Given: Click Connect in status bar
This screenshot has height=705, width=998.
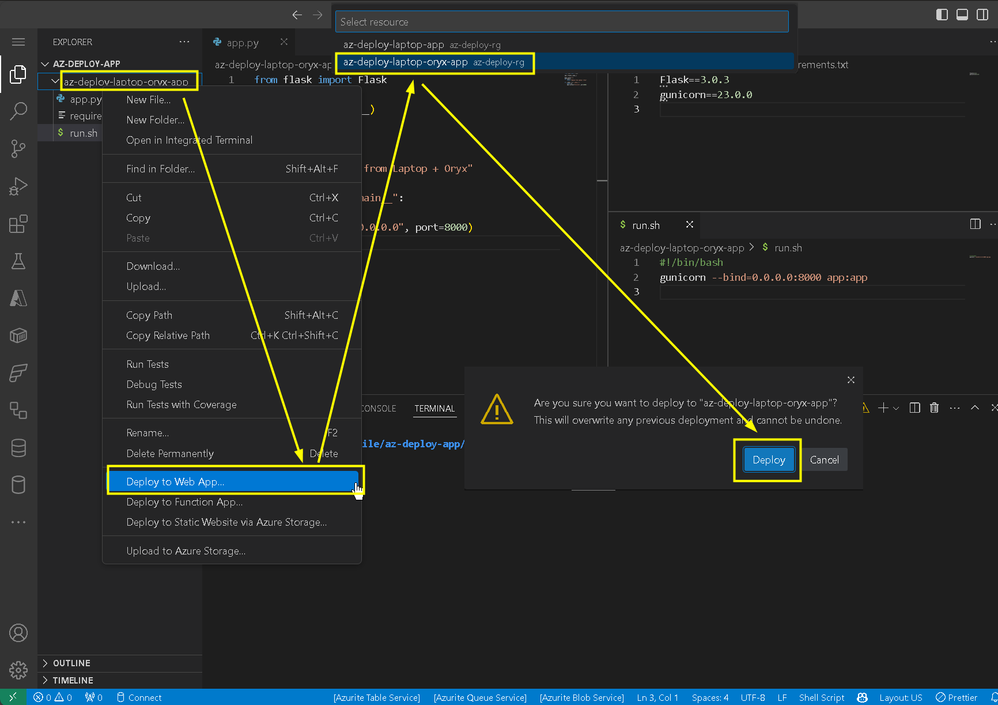Looking at the screenshot, I should click(x=139, y=697).
